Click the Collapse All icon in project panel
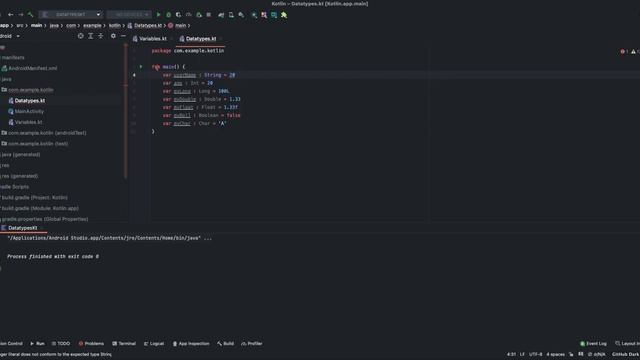The image size is (640, 360). tap(101, 36)
